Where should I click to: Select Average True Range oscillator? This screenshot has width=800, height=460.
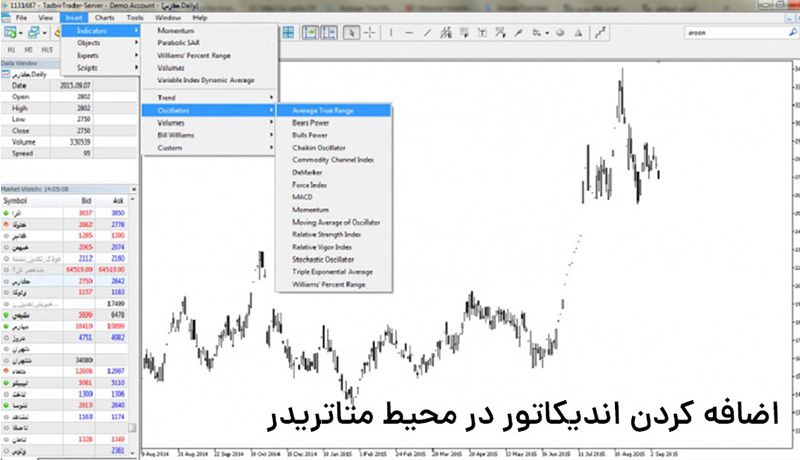click(x=334, y=110)
